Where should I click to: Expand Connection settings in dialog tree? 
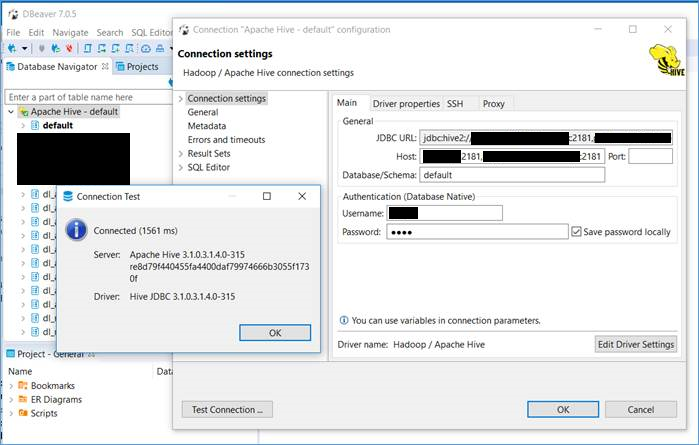click(x=181, y=99)
